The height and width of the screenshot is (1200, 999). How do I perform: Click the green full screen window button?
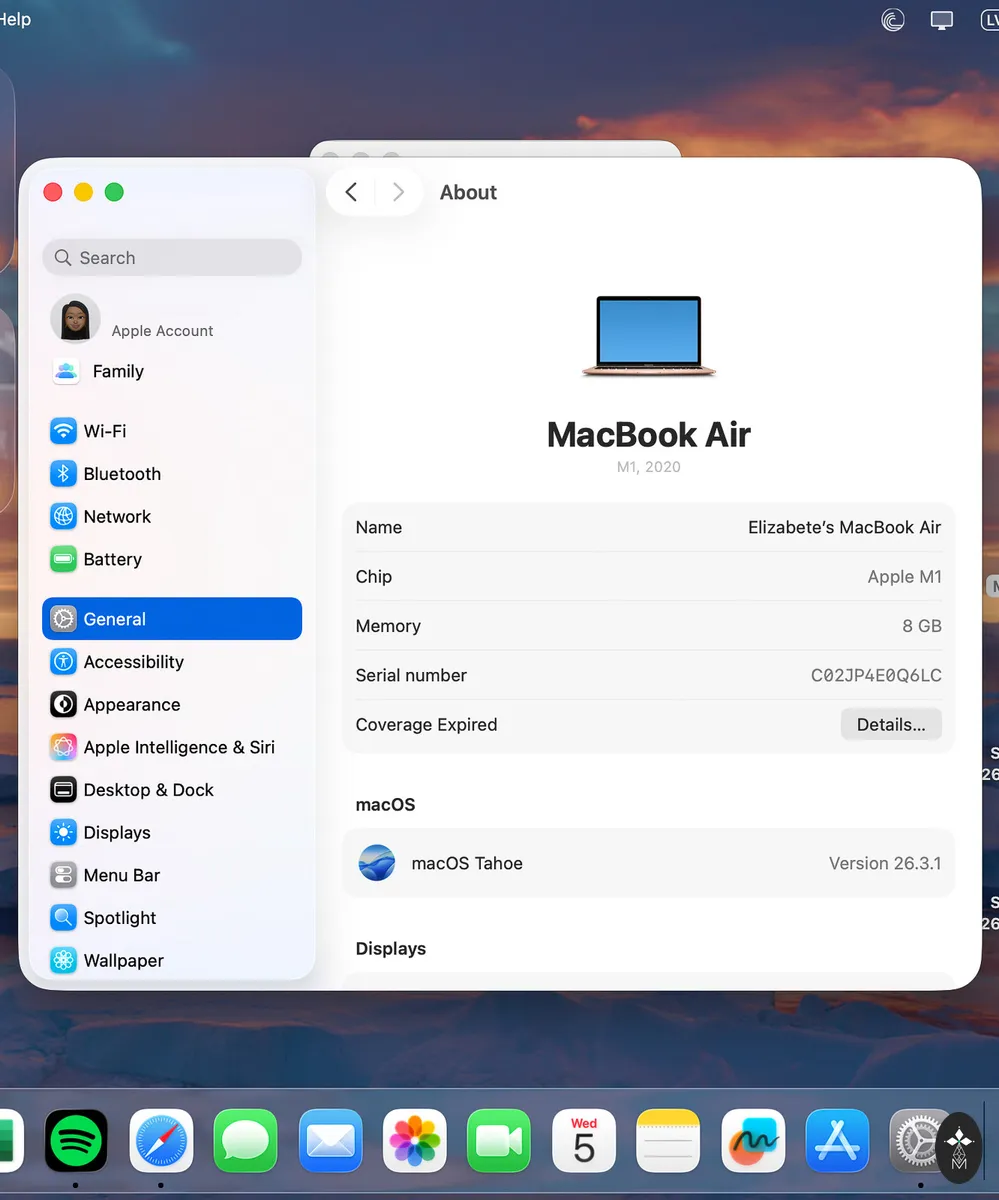[114, 192]
